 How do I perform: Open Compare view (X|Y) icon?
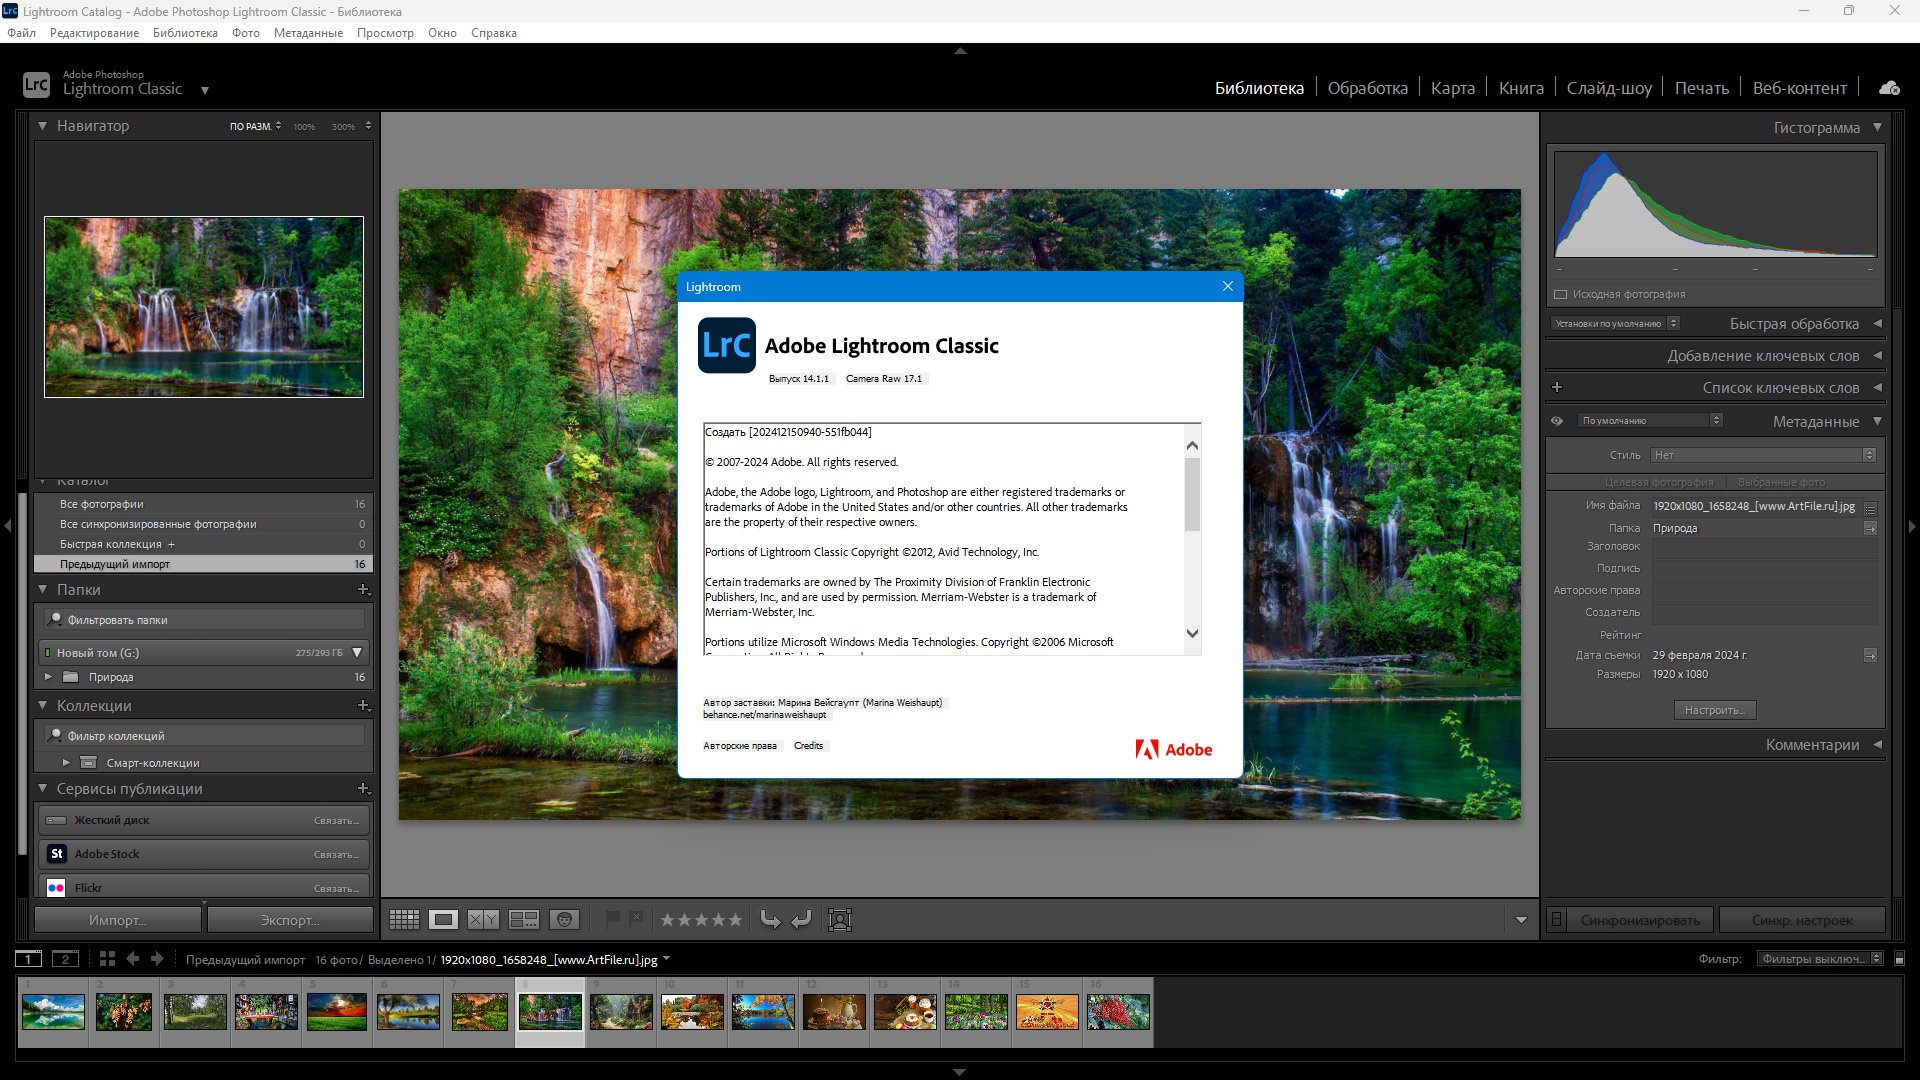483,920
